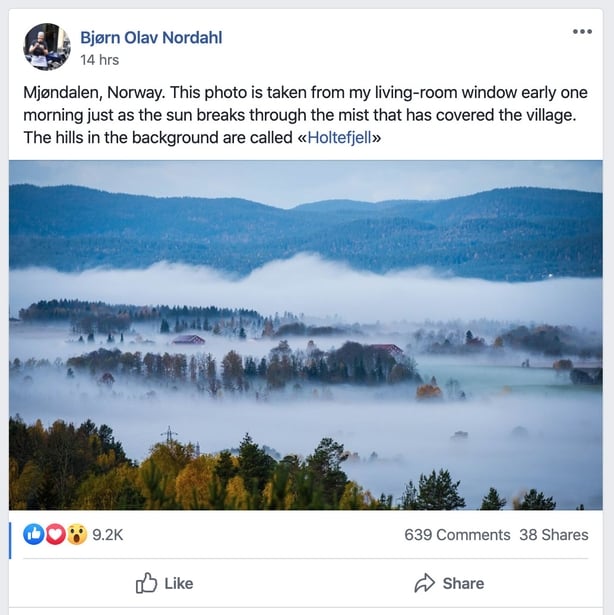Open the misty village photo
614x615 pixels.
click(306, 334)
